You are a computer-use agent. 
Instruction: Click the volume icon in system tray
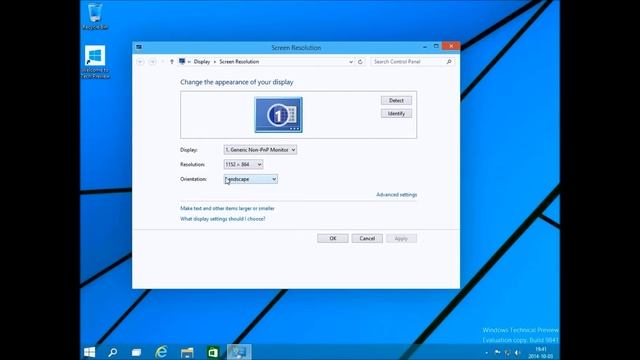pyautogui.click(x=518, y=353)
